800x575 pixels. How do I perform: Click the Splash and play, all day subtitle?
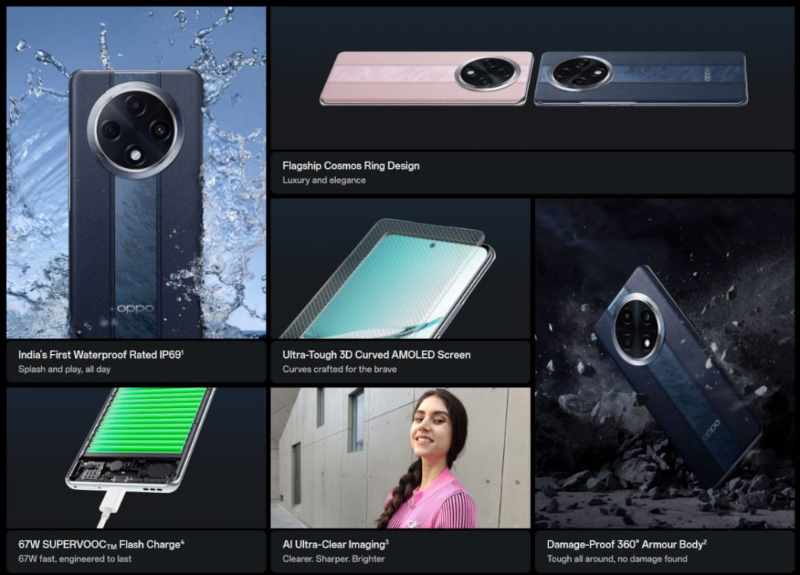64,369
